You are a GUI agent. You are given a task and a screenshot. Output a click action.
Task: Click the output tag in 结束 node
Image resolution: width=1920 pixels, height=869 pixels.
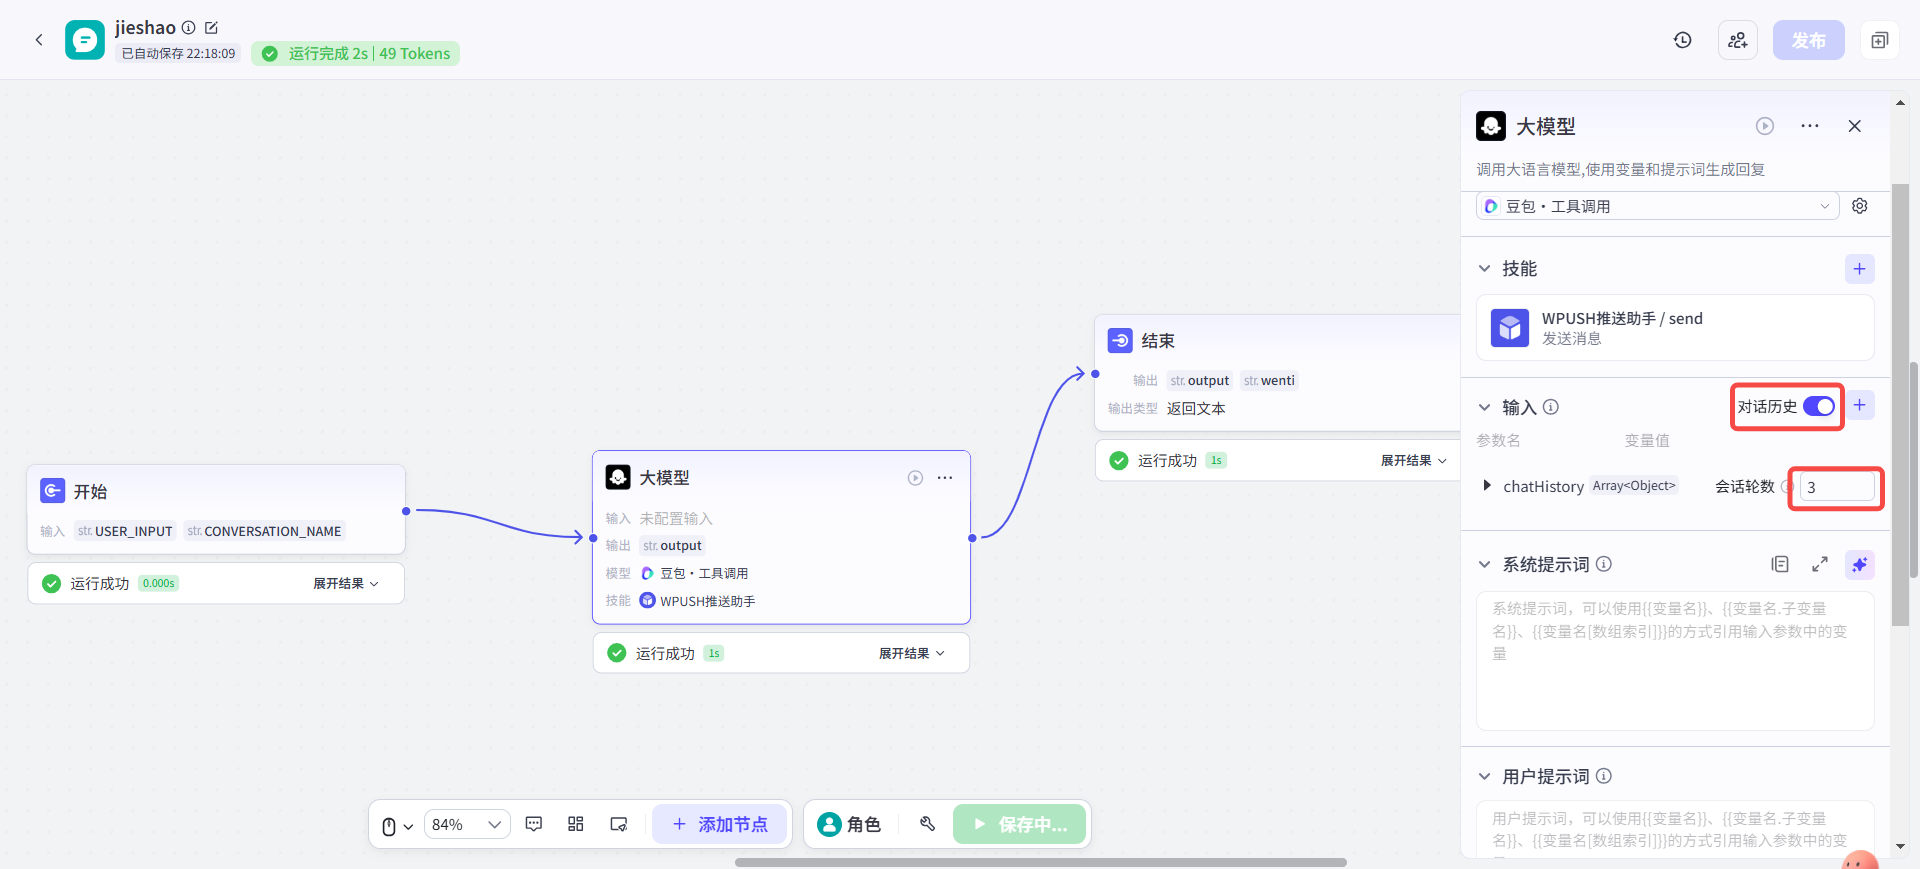coord(1199,380)
